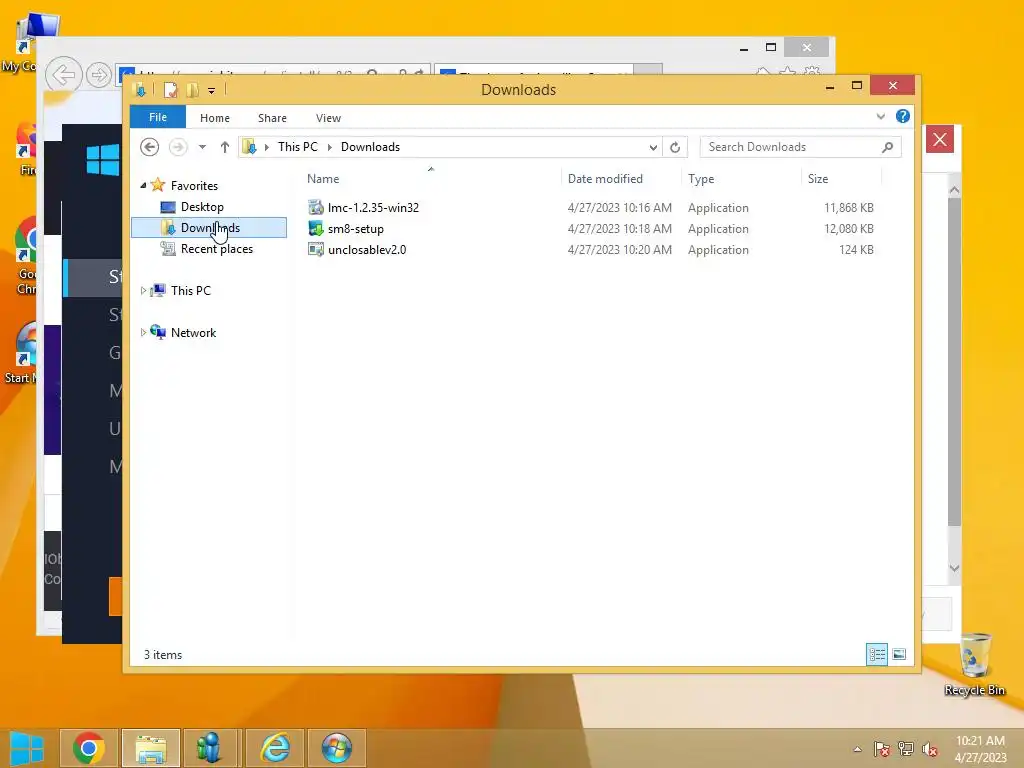
Task: Open the File menu tab
Action: [157, 118]
